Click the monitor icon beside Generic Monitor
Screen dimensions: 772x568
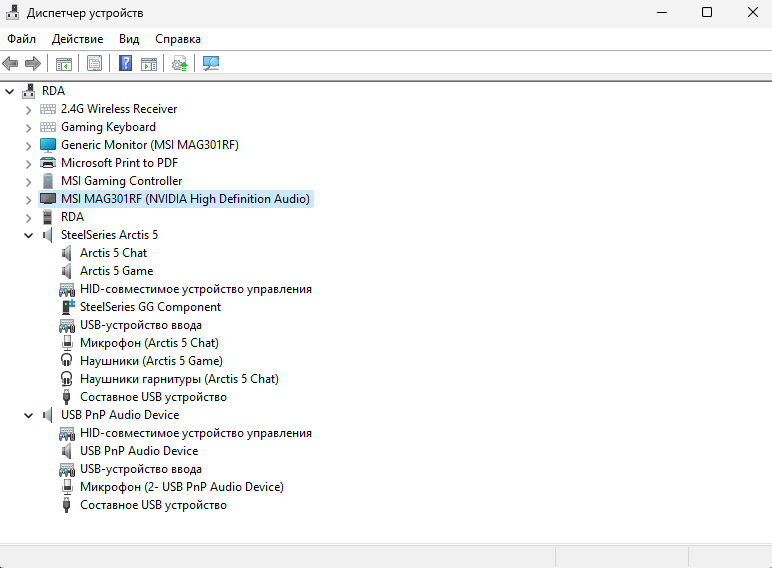[48, 145]
